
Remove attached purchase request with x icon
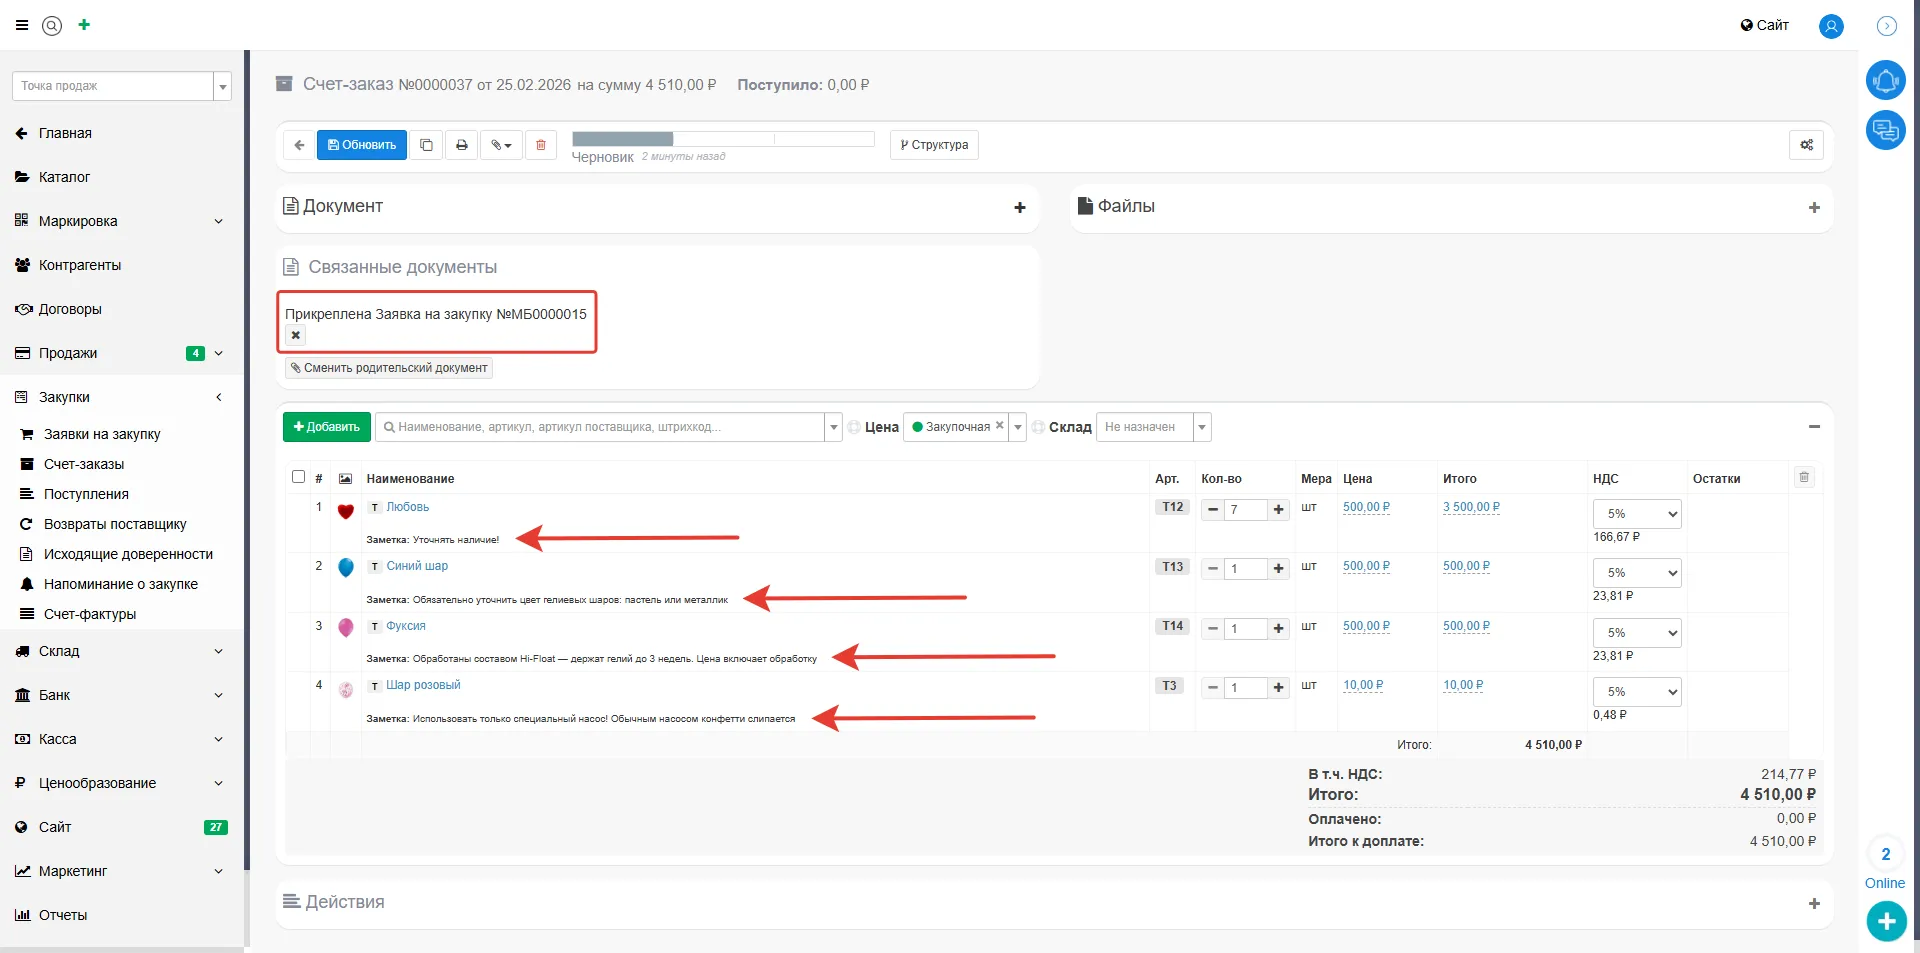pos(296,335)
